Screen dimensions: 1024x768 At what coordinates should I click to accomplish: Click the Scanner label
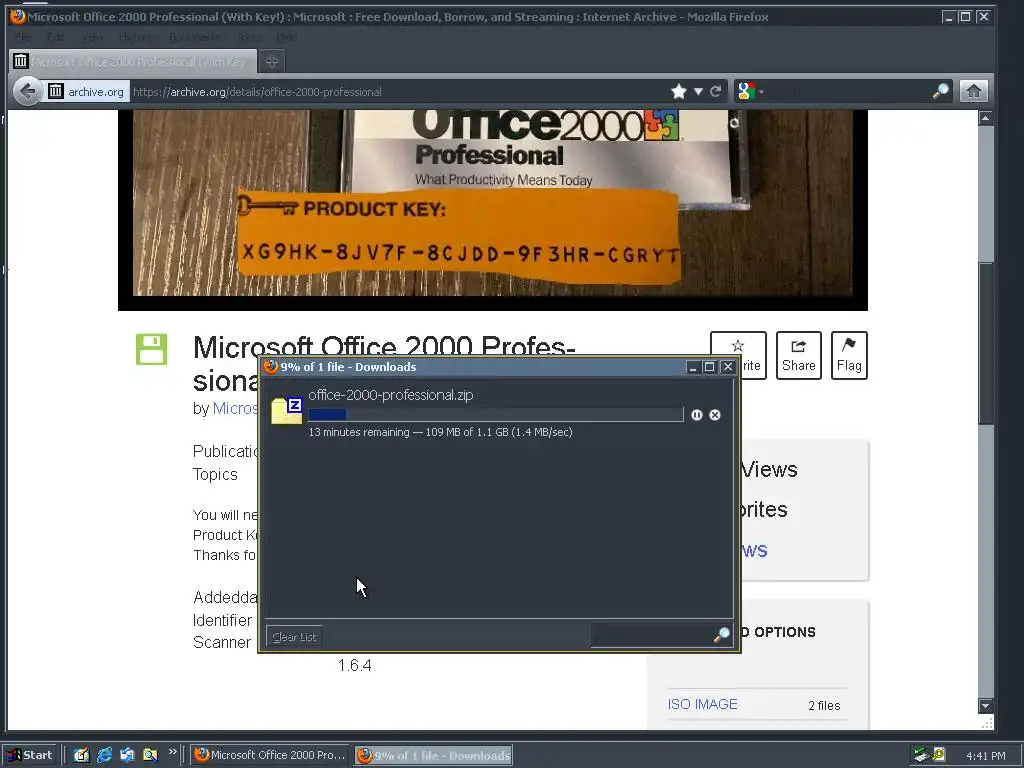221,643
